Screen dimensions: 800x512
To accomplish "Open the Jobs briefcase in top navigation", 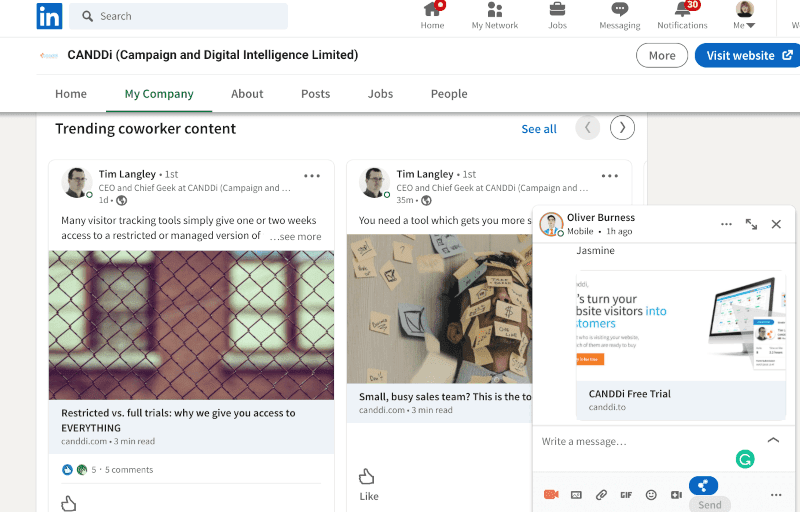I will 557,16.
